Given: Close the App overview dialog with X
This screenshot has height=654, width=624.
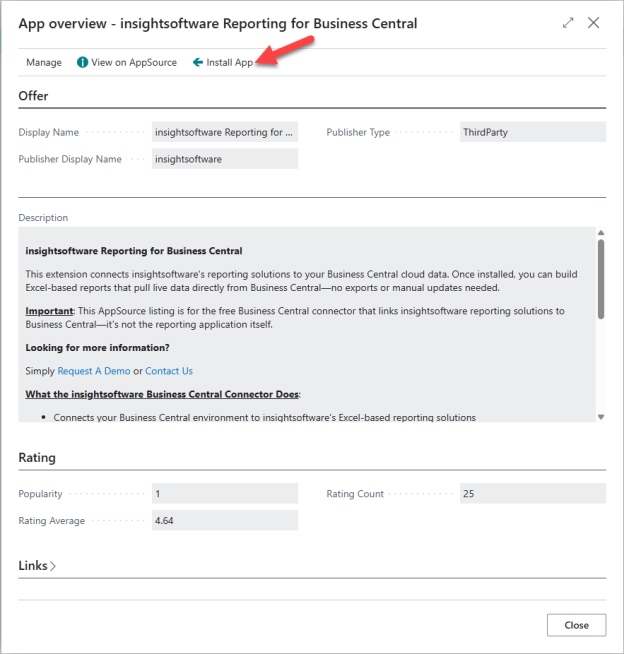Looking at the screenshot, I should point(593,23).
